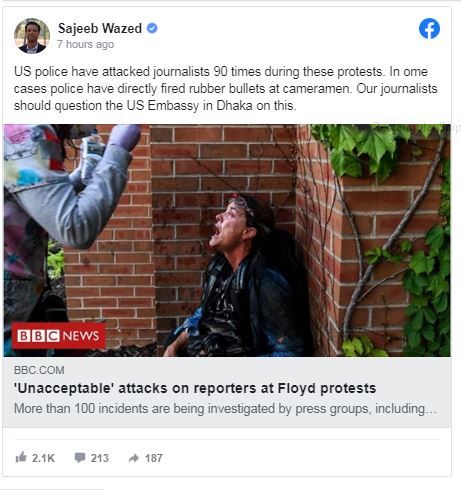Click the 'More than 100 incidents' description text
Viewport: 461px width, 490px height.
pos(225,409)
